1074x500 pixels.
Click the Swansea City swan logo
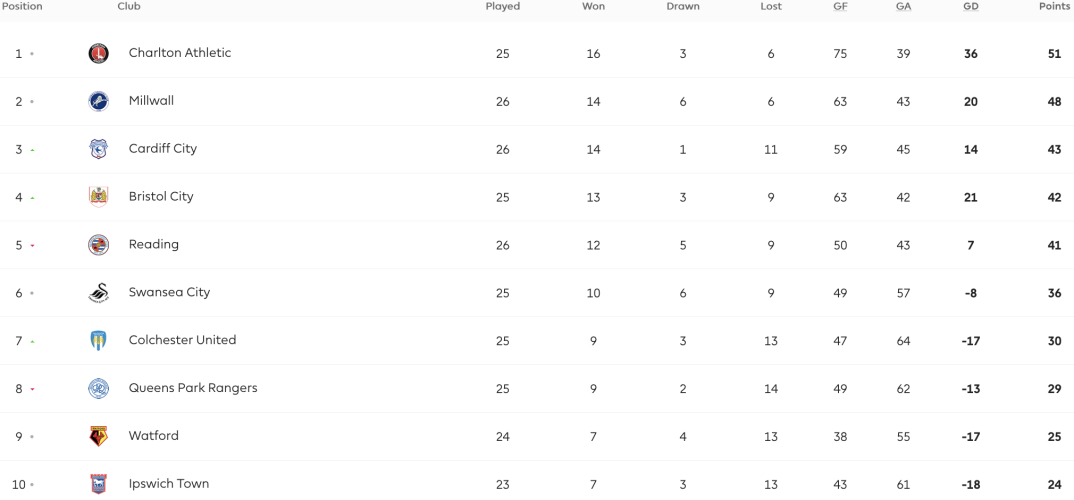[x=99, y=292]
